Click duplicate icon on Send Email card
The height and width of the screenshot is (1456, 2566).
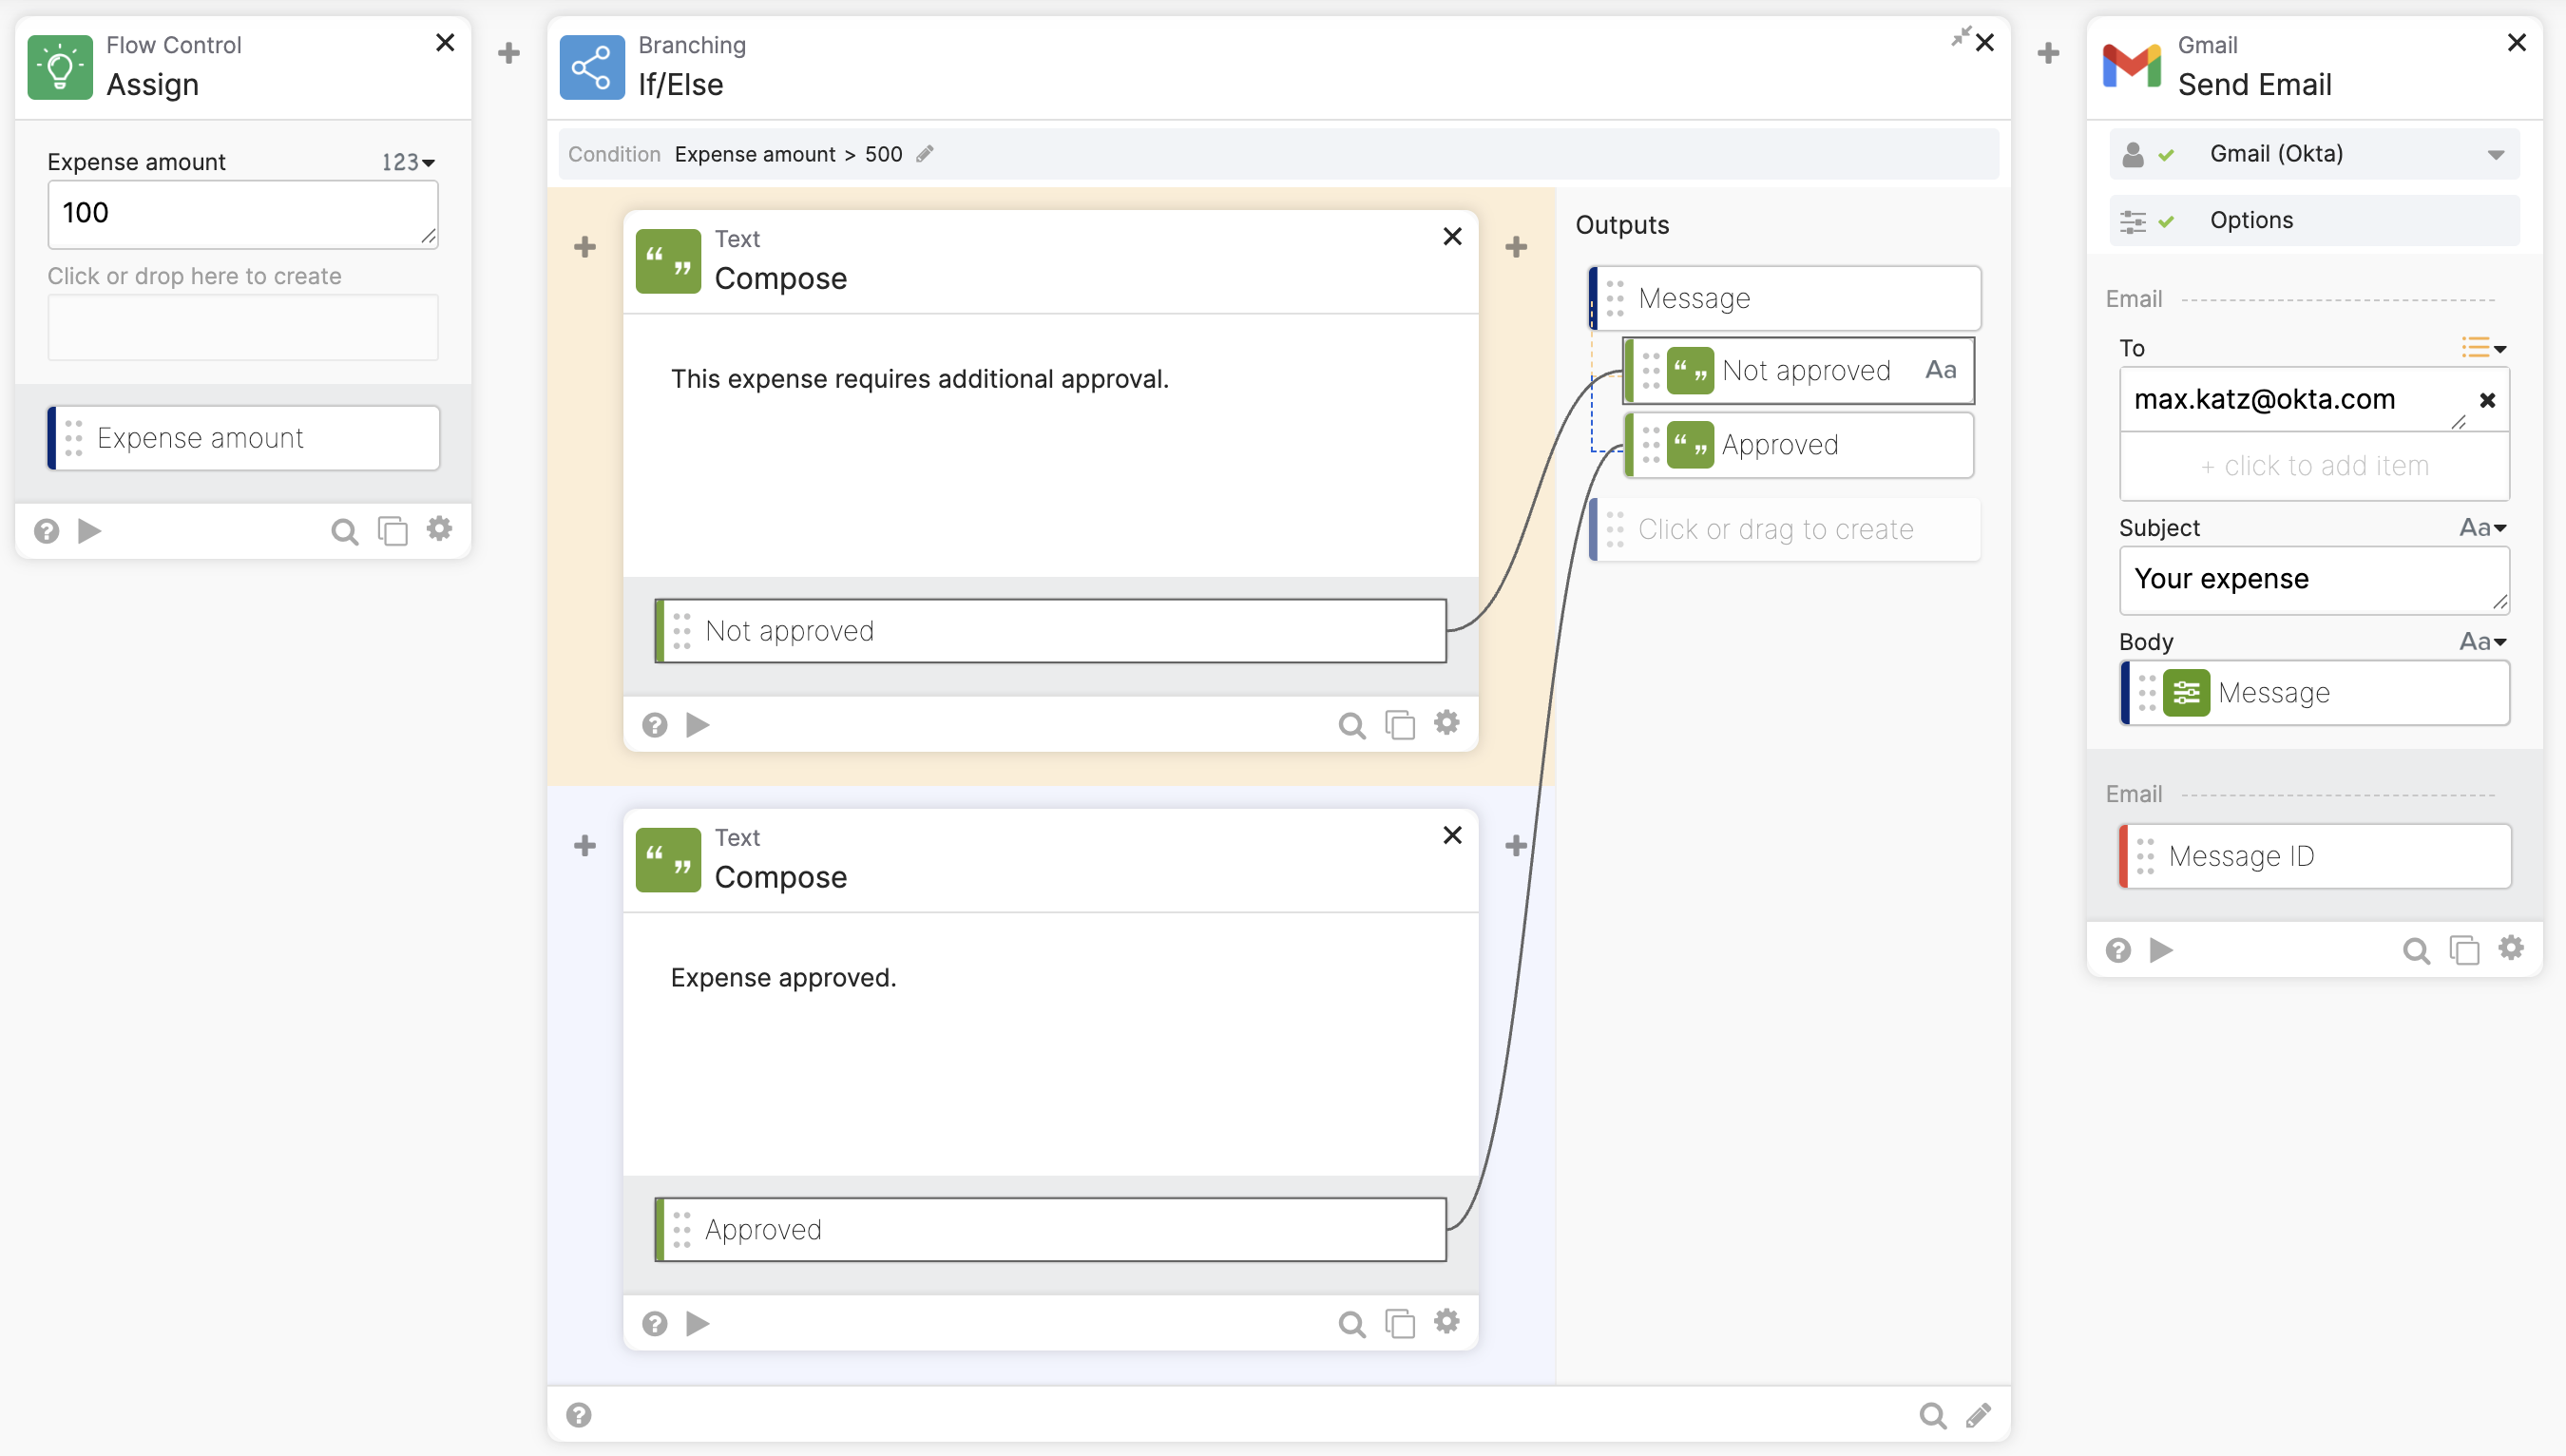tap(2463, 950)
